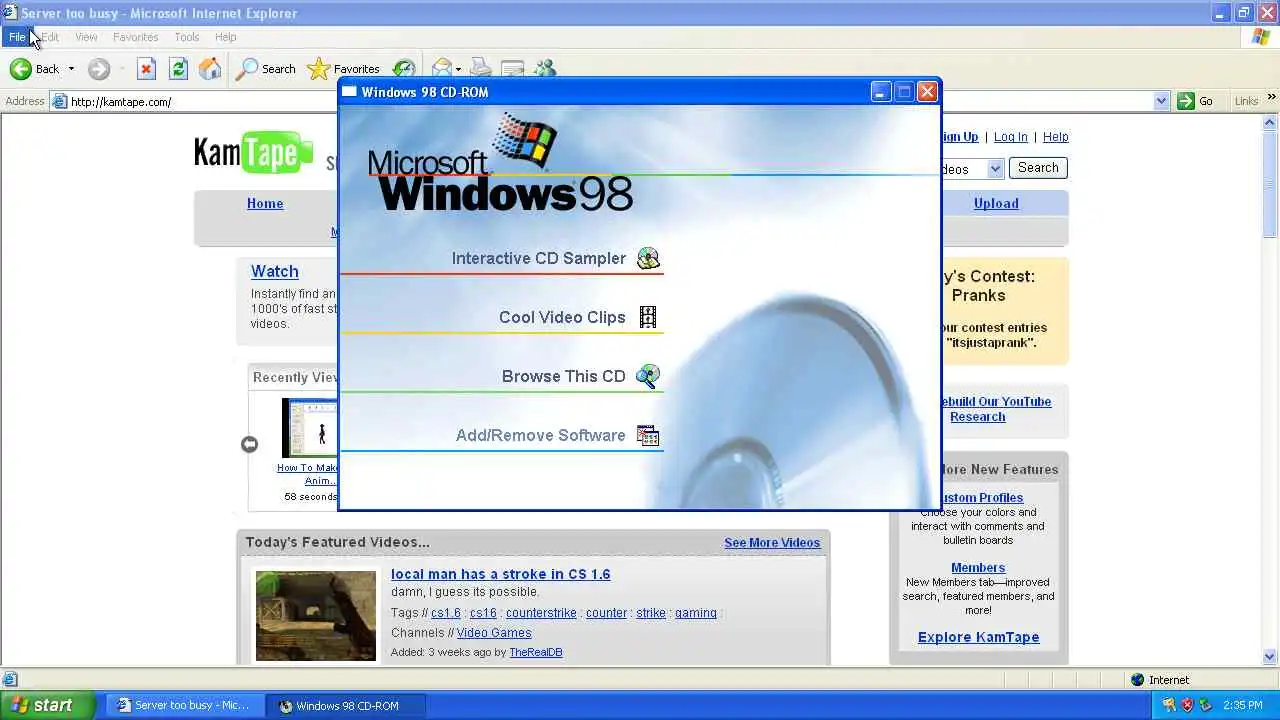
Task: Click the Watch heading link
Action: (274, 271)
